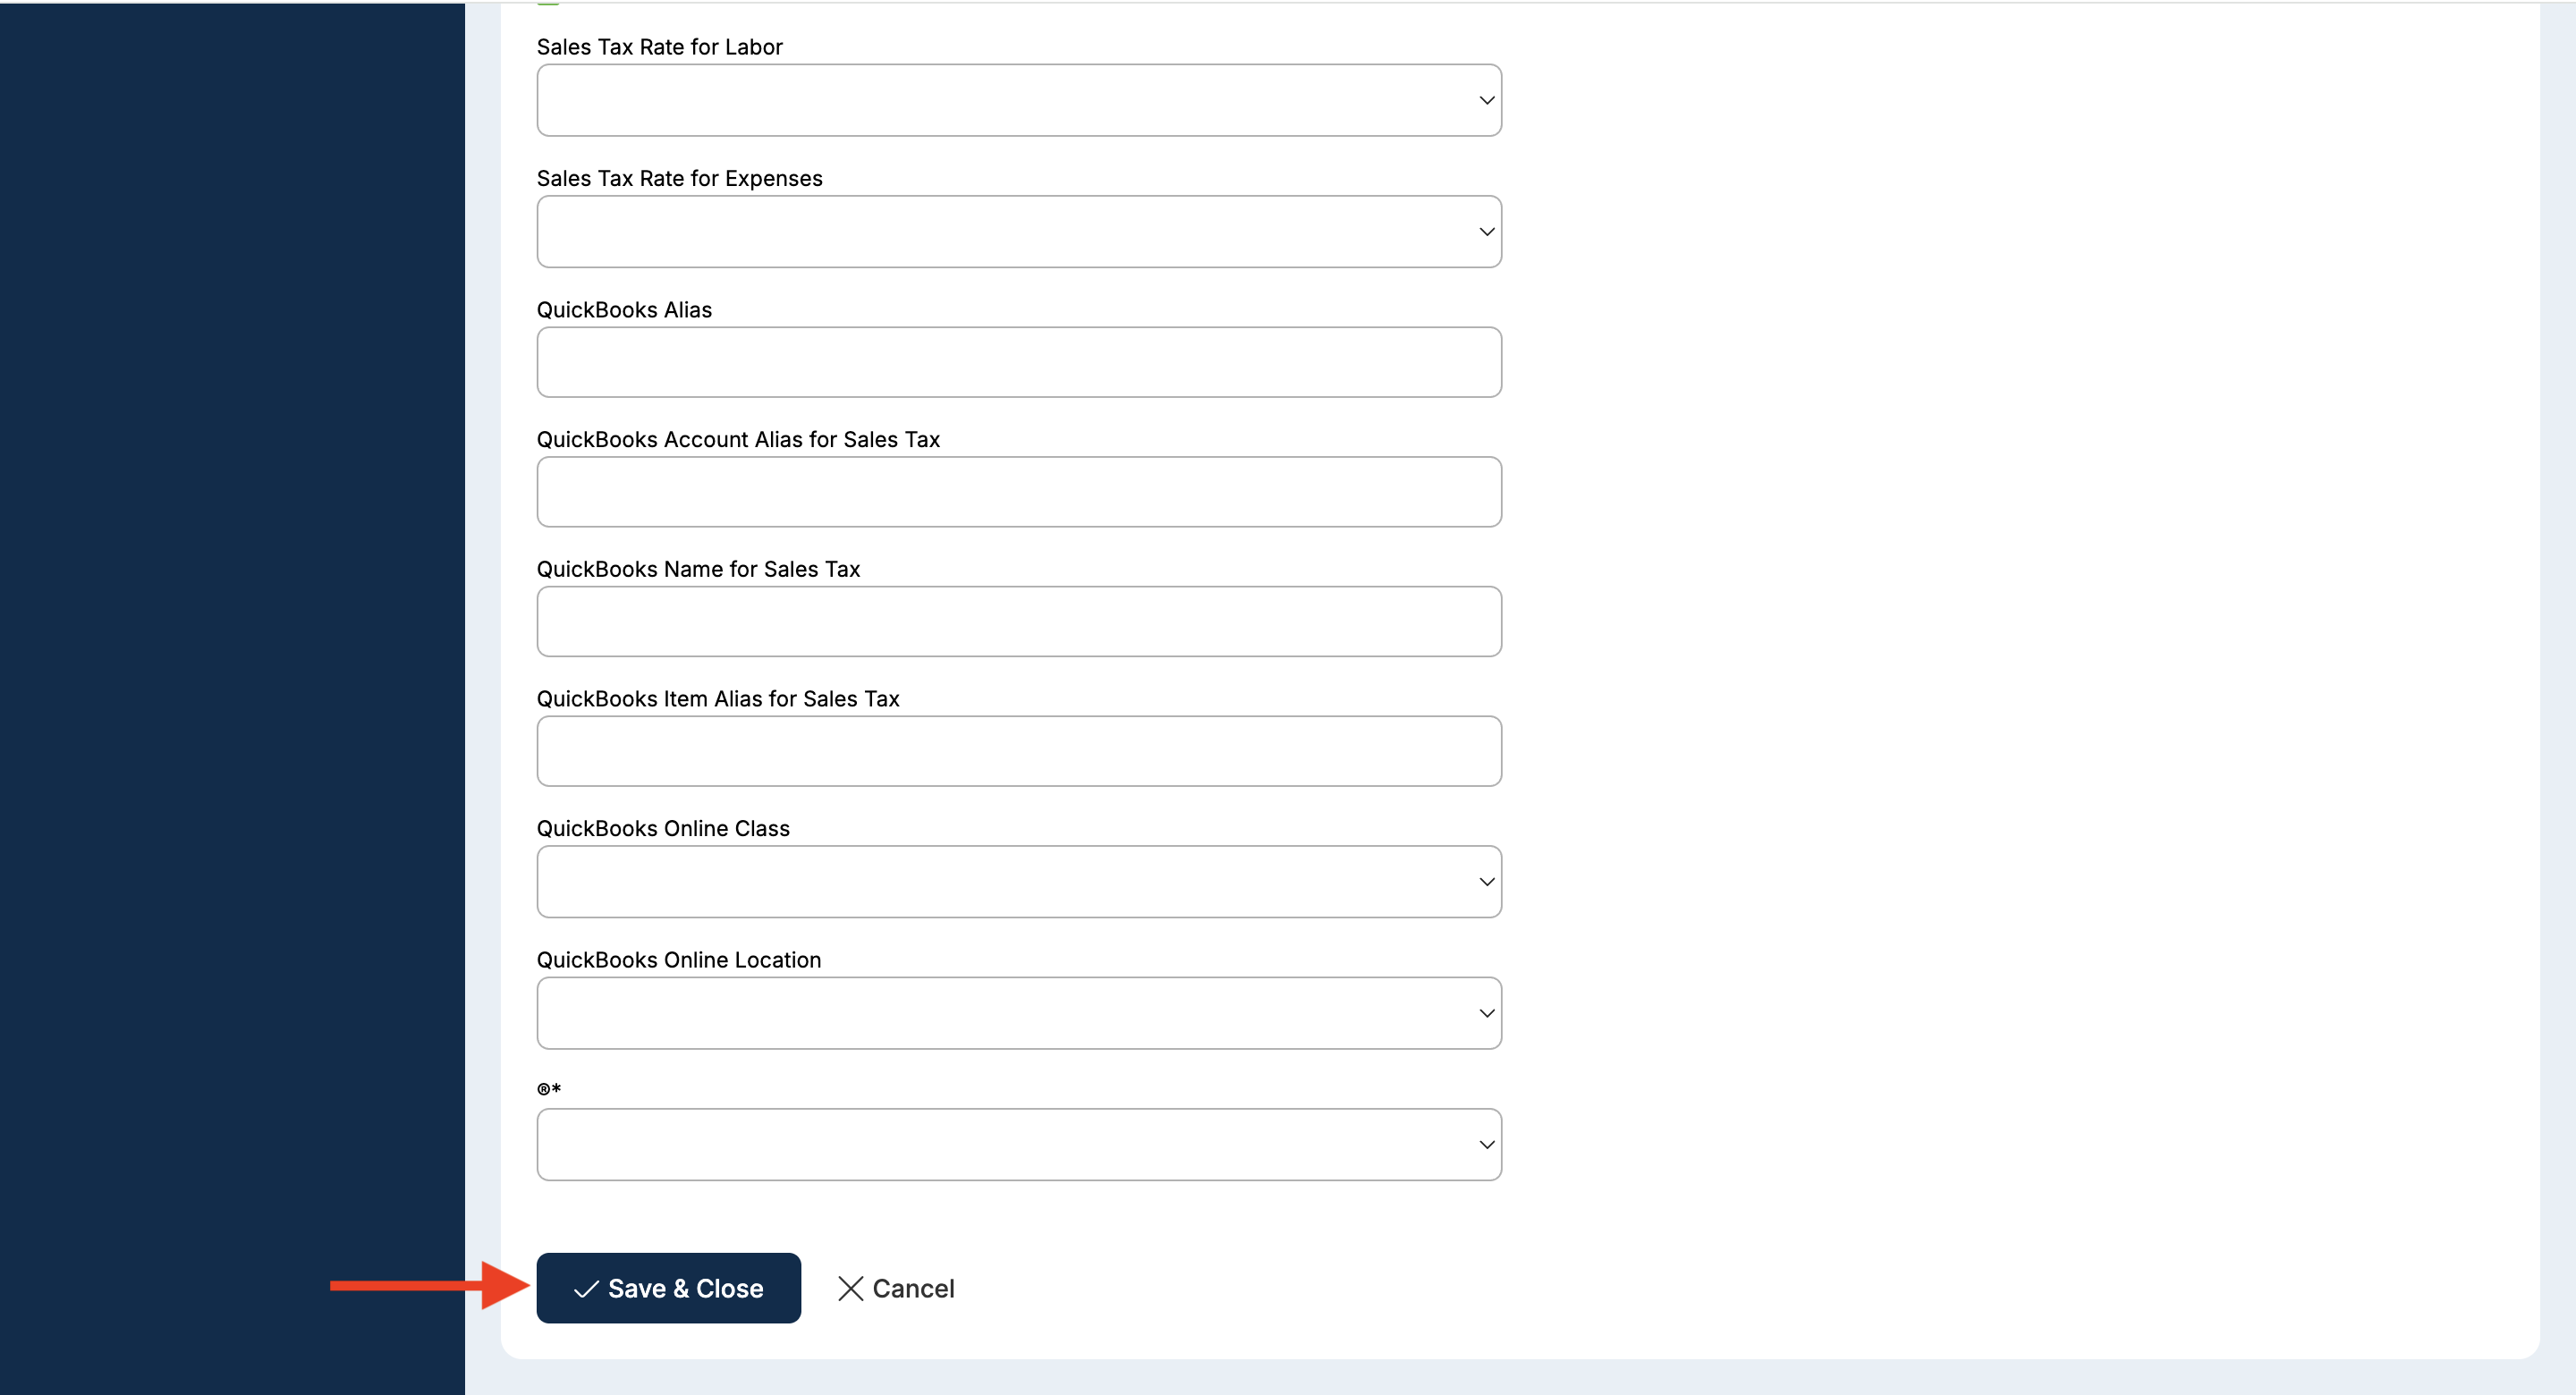Open the QuickBooks Online Location dropdown
Screen dimensions: 2576x1395
pyautogui.click(x=1018, y=1013)
